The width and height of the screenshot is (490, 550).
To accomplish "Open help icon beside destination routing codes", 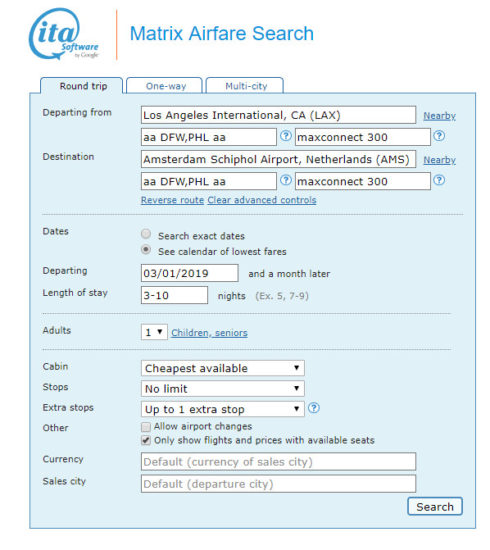I will (286, 180).
